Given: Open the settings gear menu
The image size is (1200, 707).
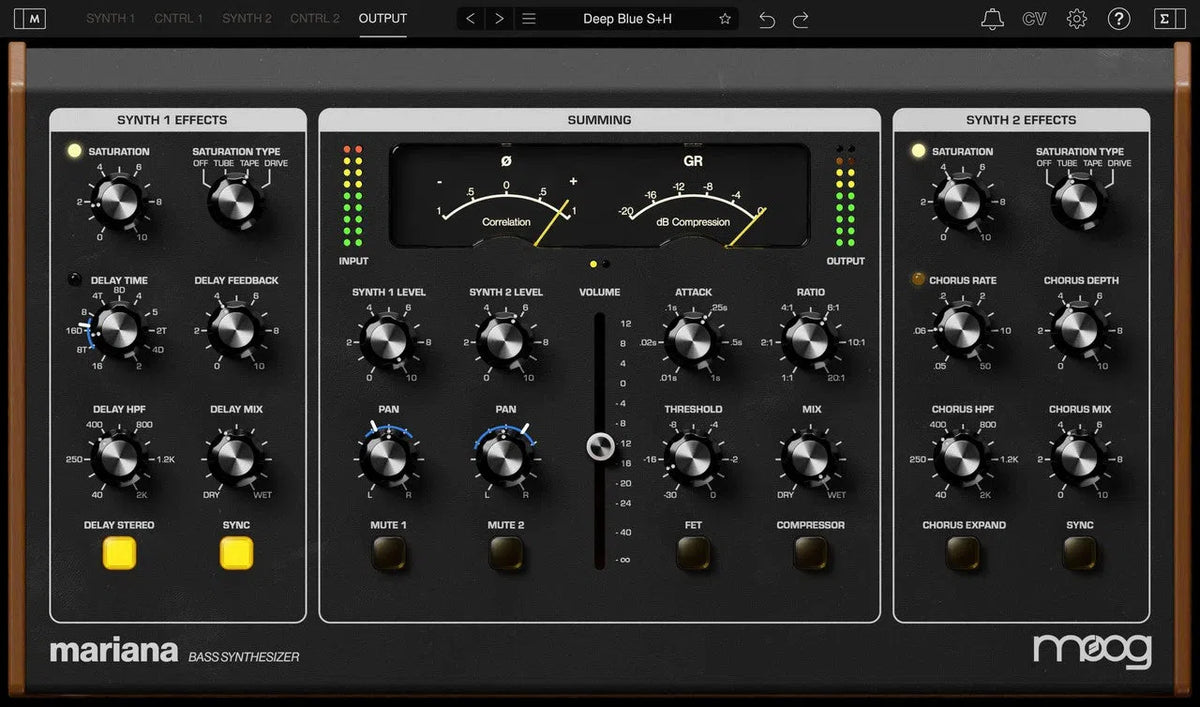Looking at the screenshot, I should (x=1077, y=18).
